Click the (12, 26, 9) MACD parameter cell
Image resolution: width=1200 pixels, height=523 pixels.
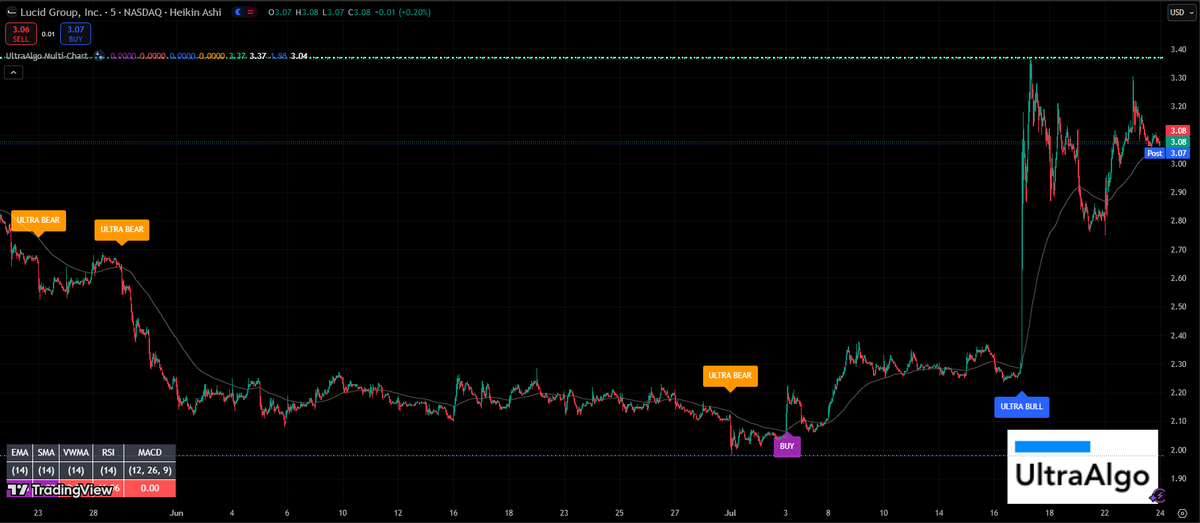click(x=150, y=470)
